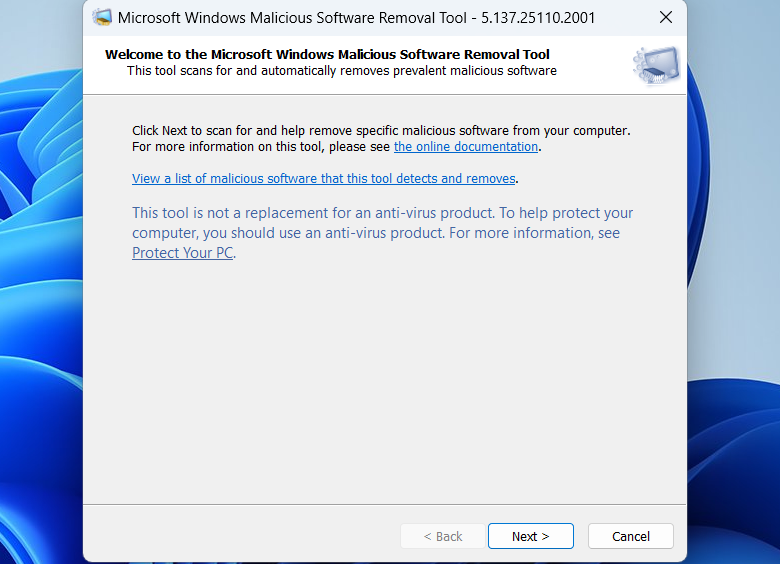Open the online documentation link
Screen dimensions: 780x564
[466, 147]
